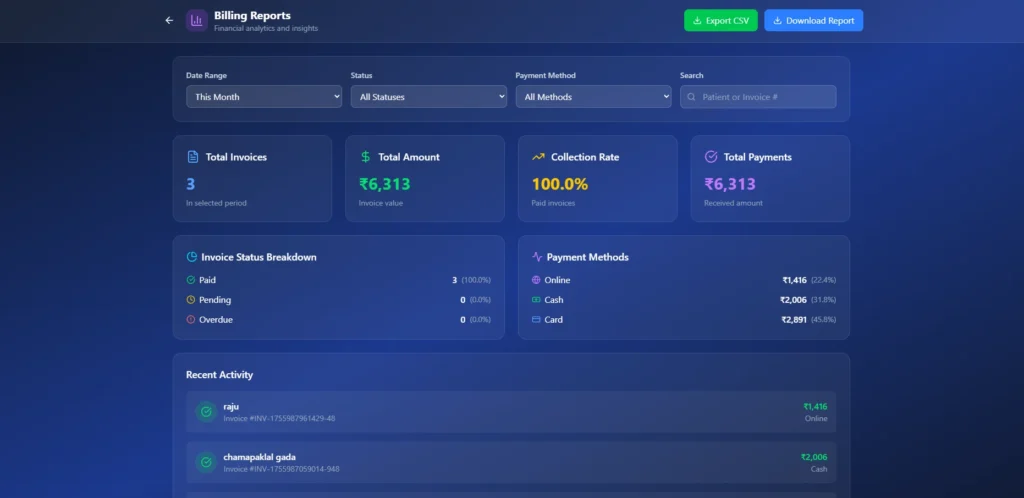Click the Total Payments ₹6,313 value
The width and height of the screenshot is (1024, 498).
point(730,184)
